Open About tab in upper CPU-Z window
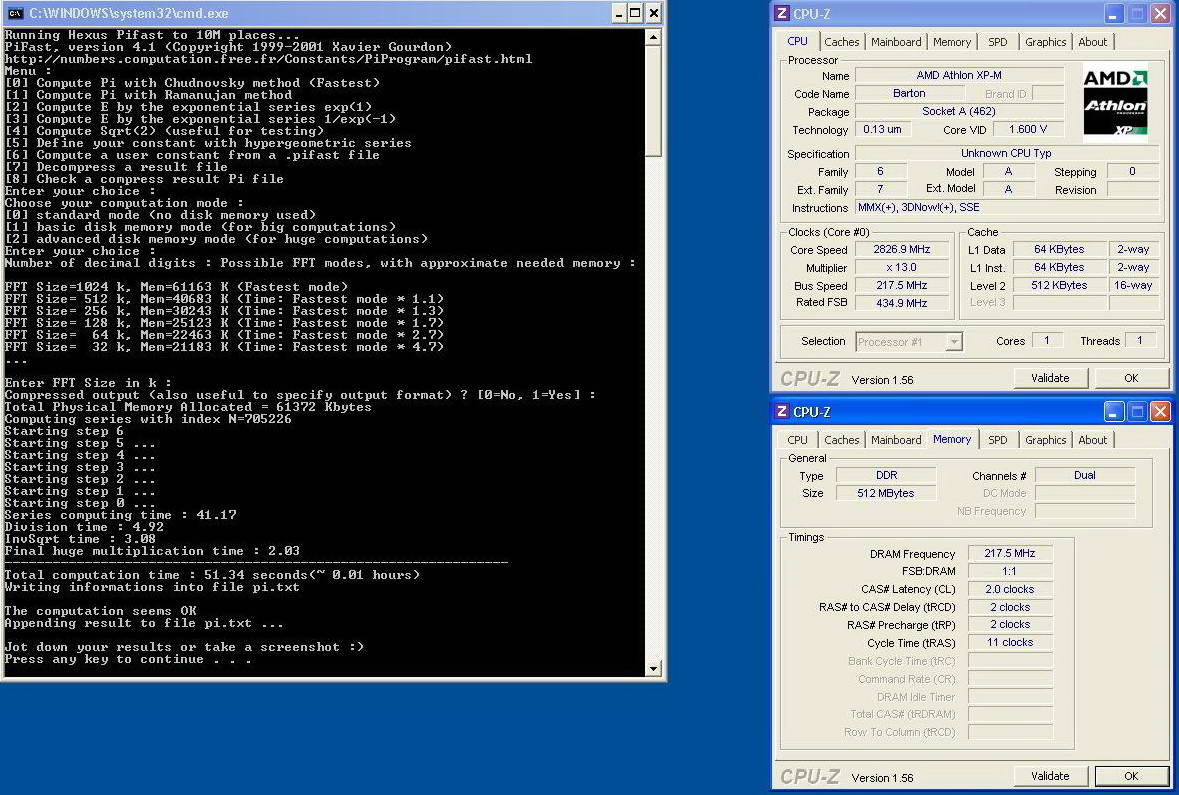The height and width of the screenshot is (795, 1179). coord(1093,42)
